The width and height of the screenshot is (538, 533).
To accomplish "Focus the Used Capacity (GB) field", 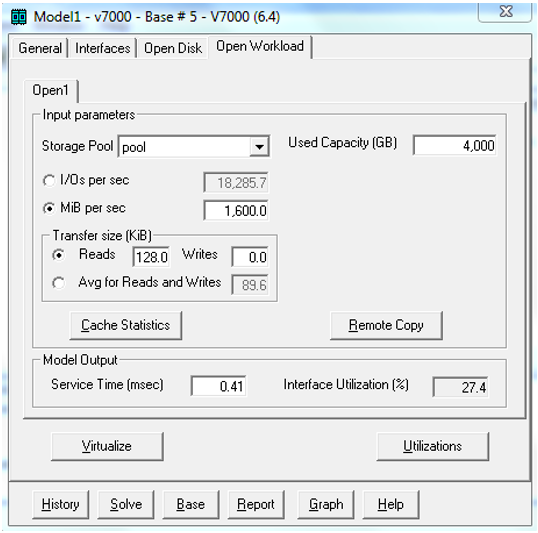I will tap(455, 146).
